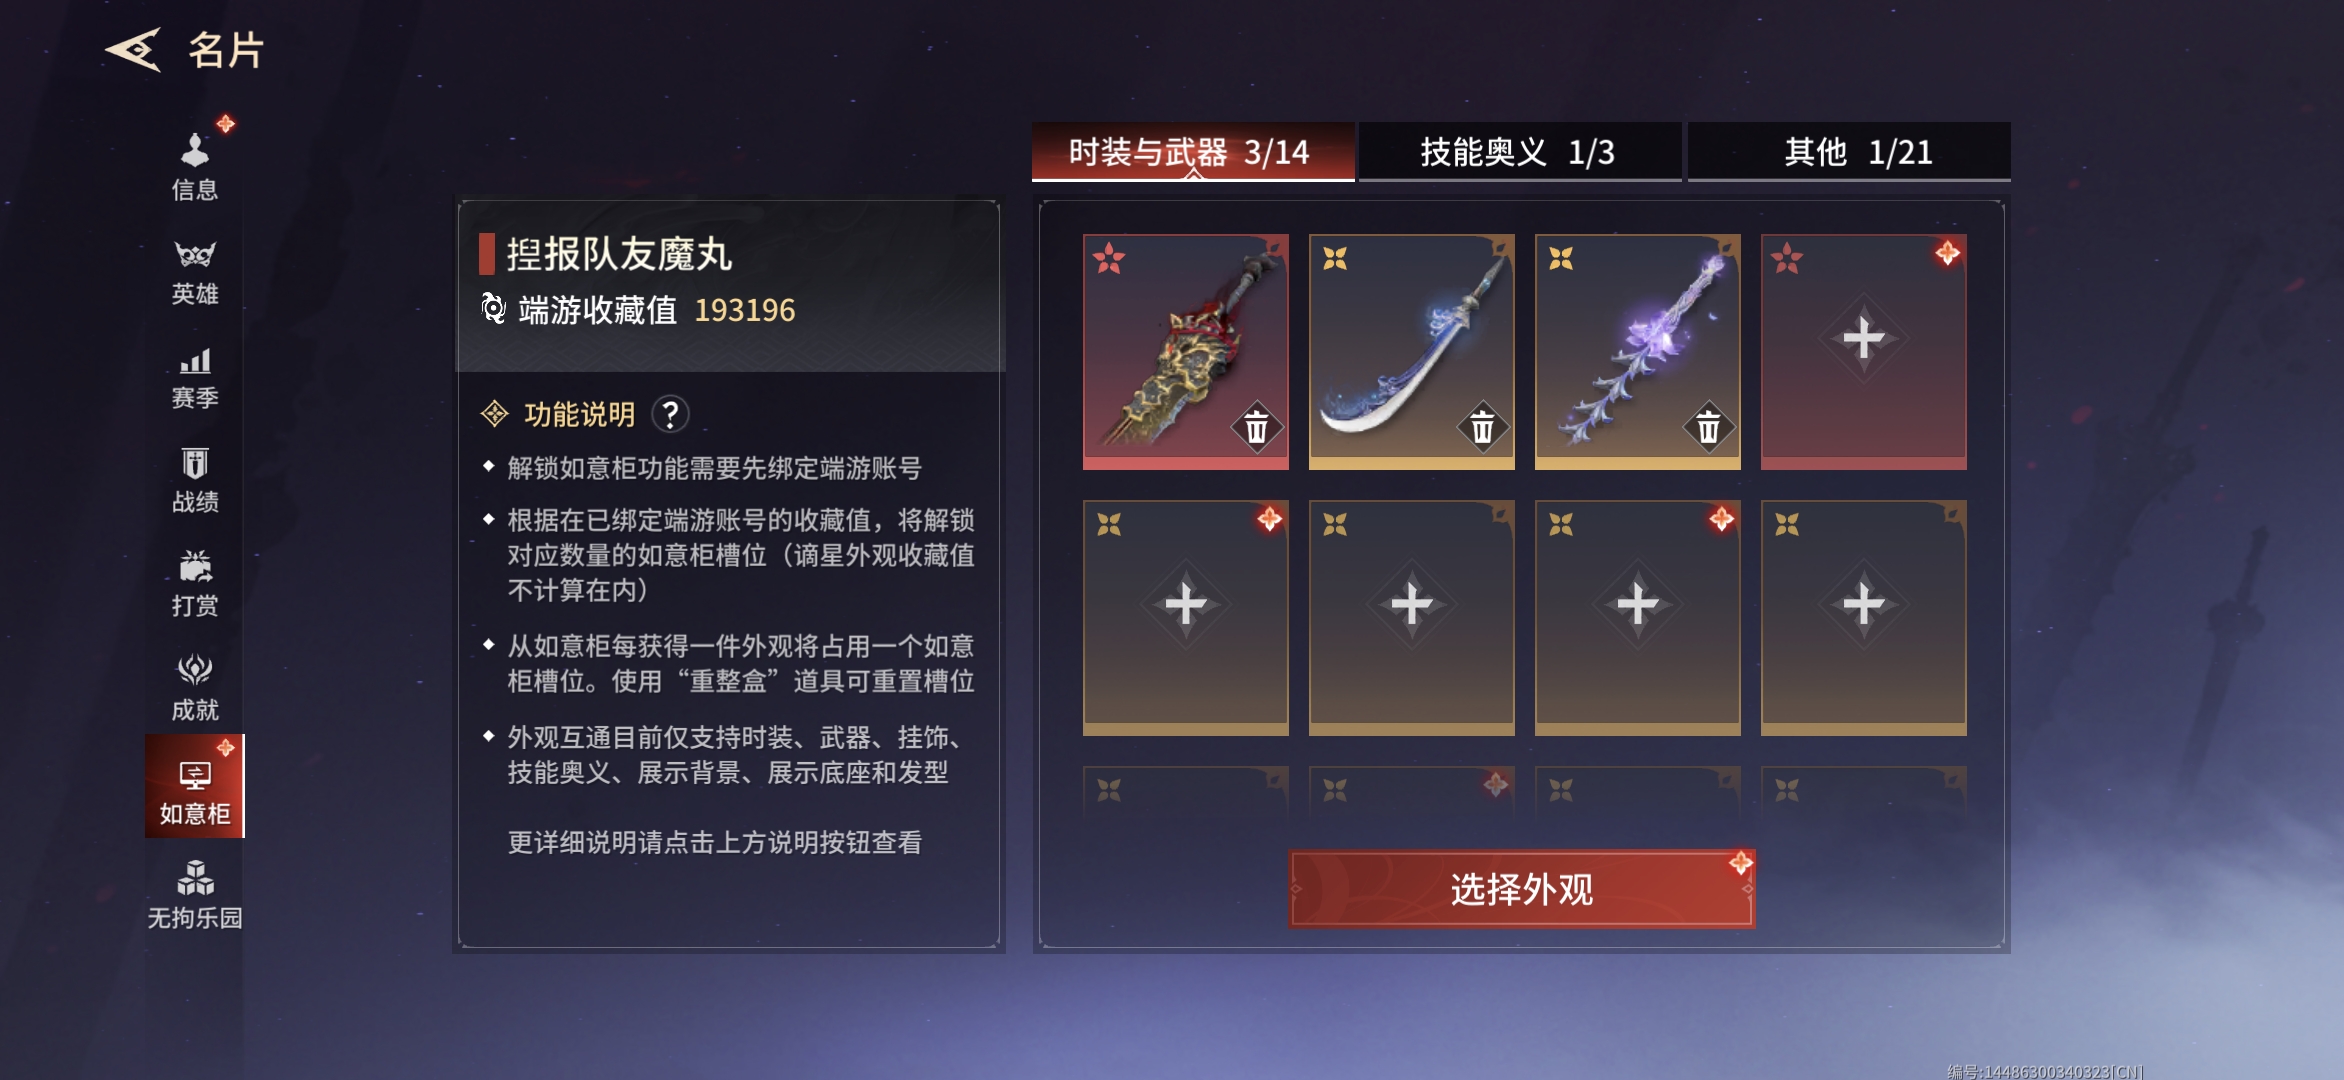Open the 无拘乐园 section
2344x1080 pixels.
[195, 895]
